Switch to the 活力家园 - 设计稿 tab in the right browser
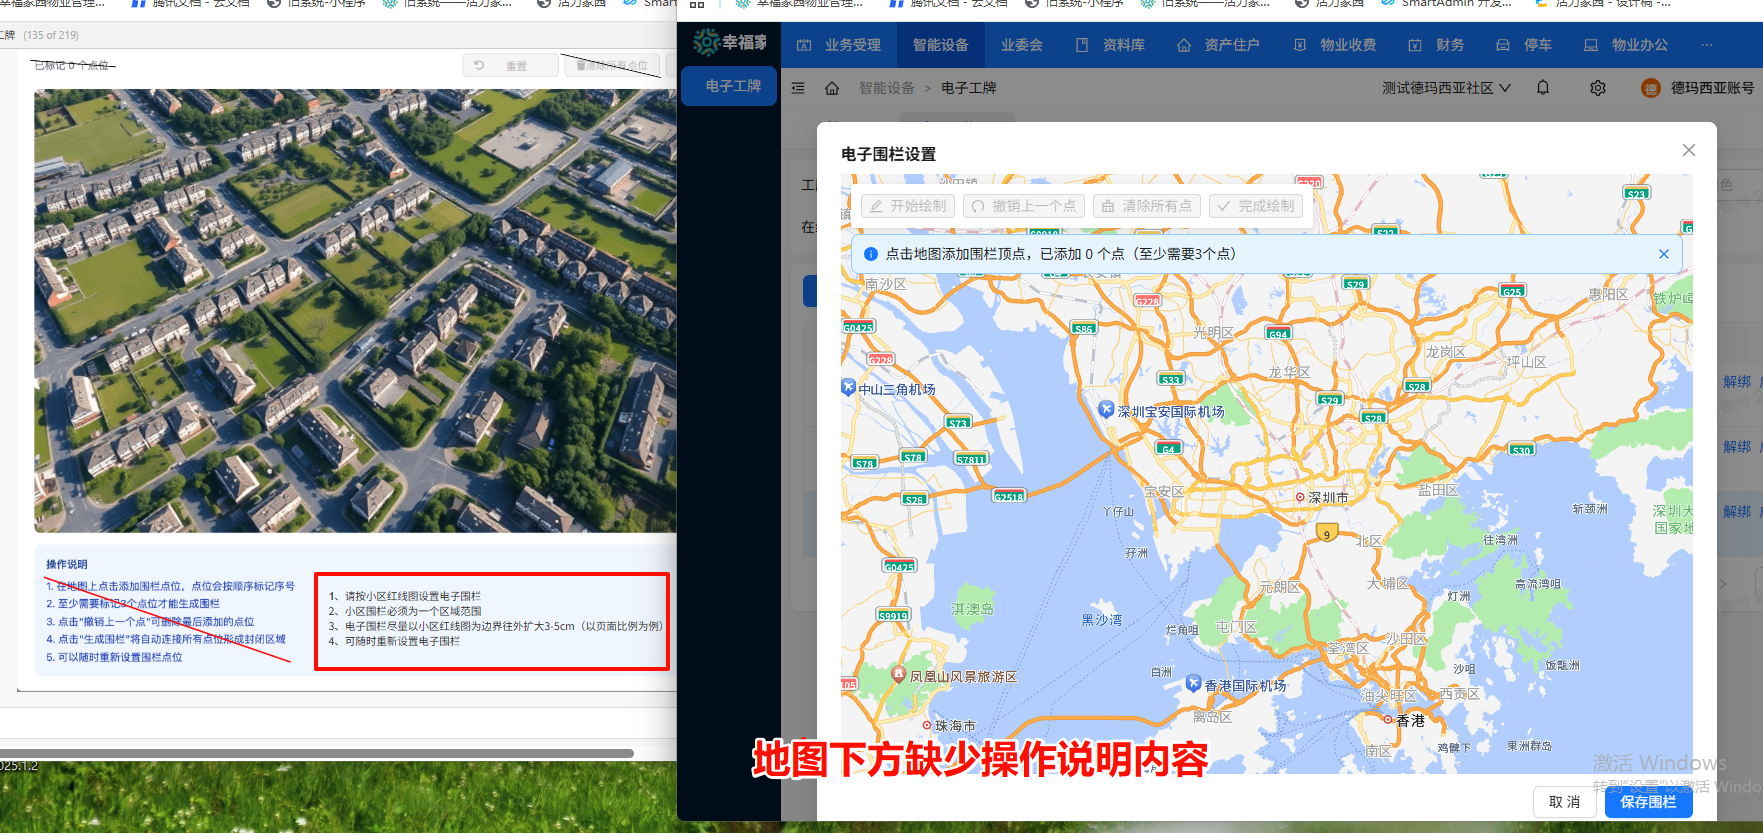 pos(1603,4)
